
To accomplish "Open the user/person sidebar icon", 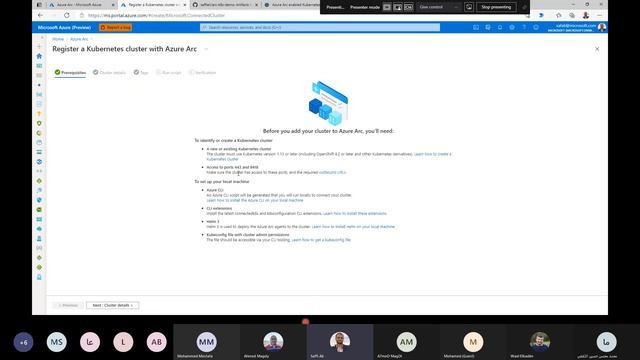I will 39,238.
